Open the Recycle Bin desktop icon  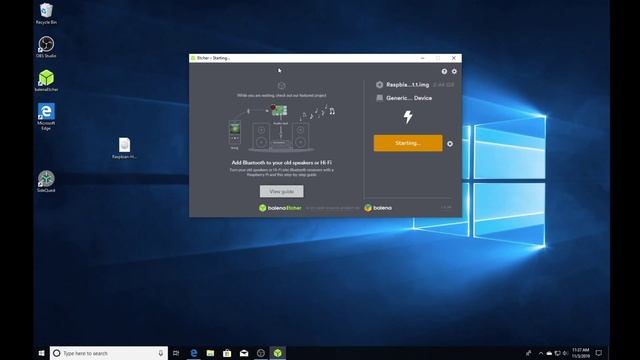[46, 13]
